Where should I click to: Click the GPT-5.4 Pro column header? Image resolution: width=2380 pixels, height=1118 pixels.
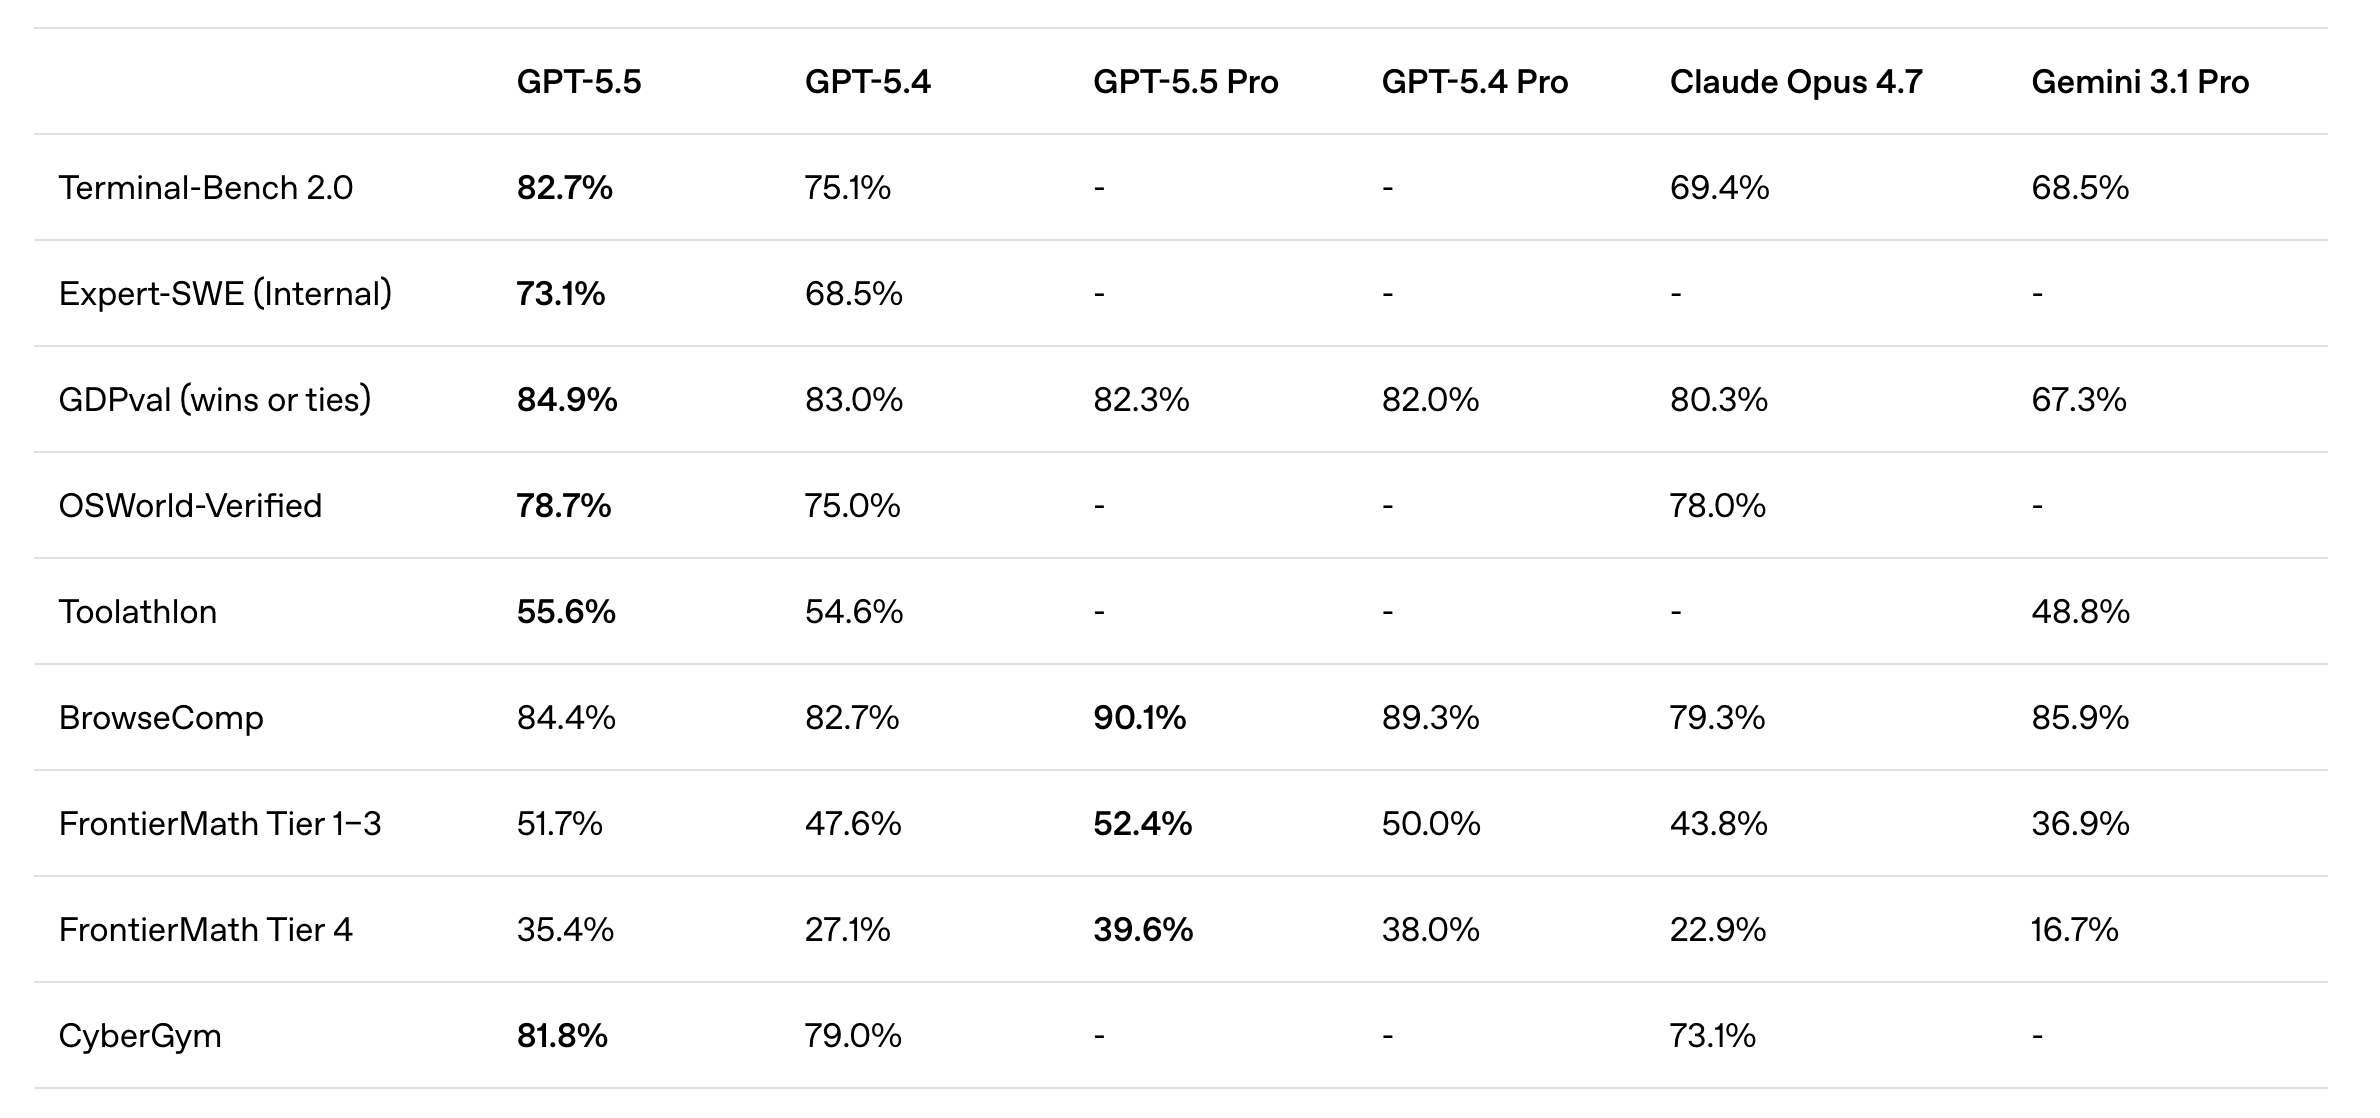pos(1474,82)
